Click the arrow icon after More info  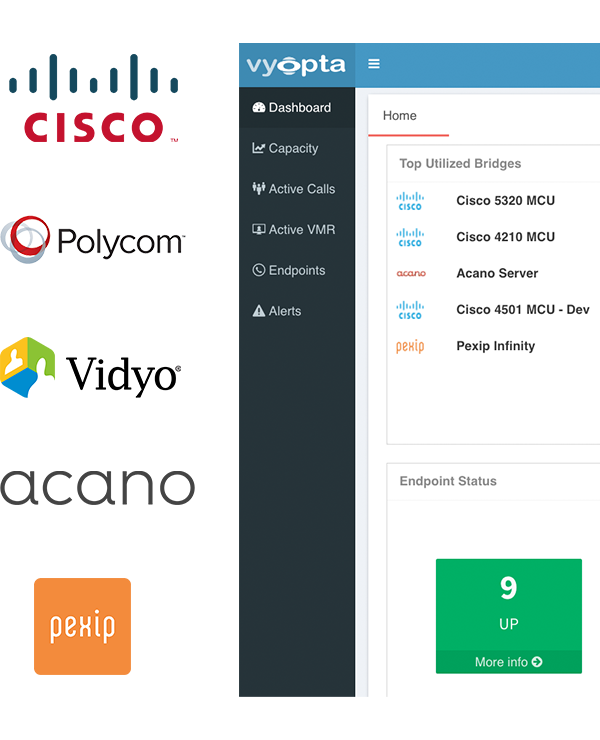[537, 662]
